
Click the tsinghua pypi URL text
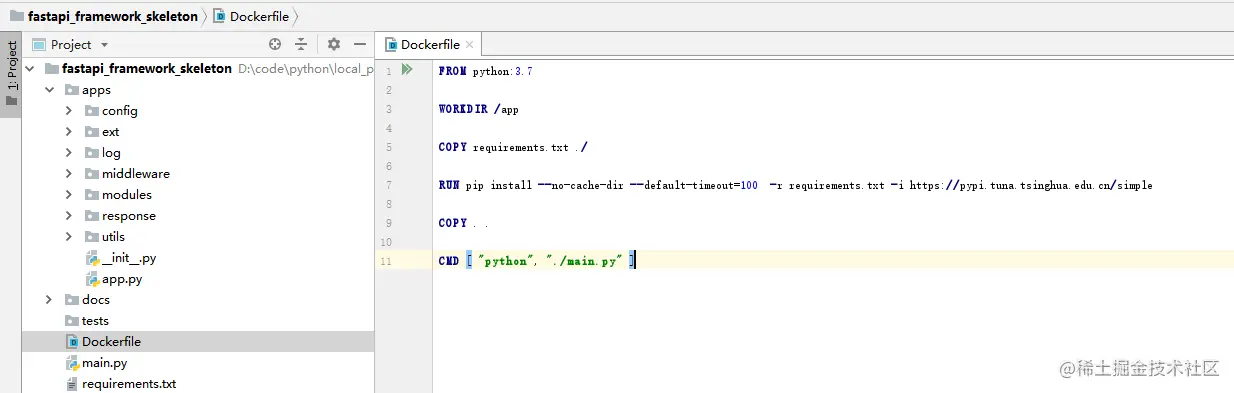tap(1030, 185)
